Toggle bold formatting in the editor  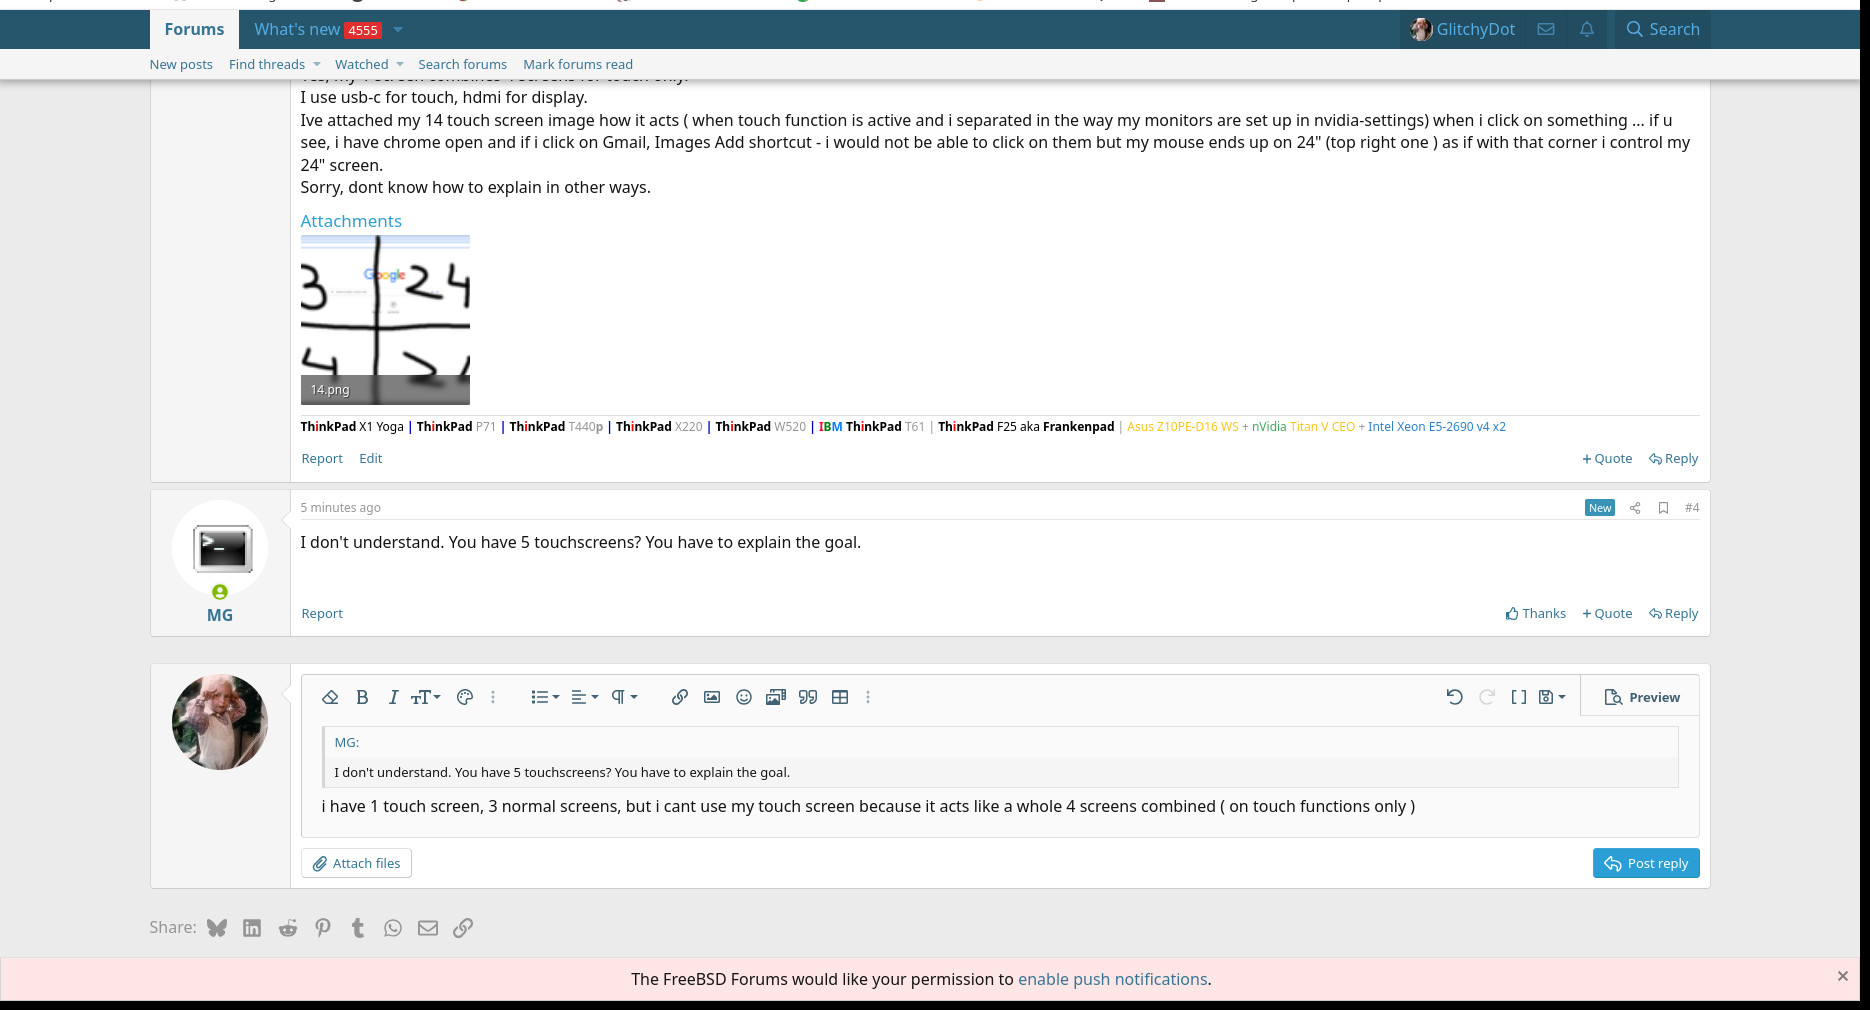[362, 697]
